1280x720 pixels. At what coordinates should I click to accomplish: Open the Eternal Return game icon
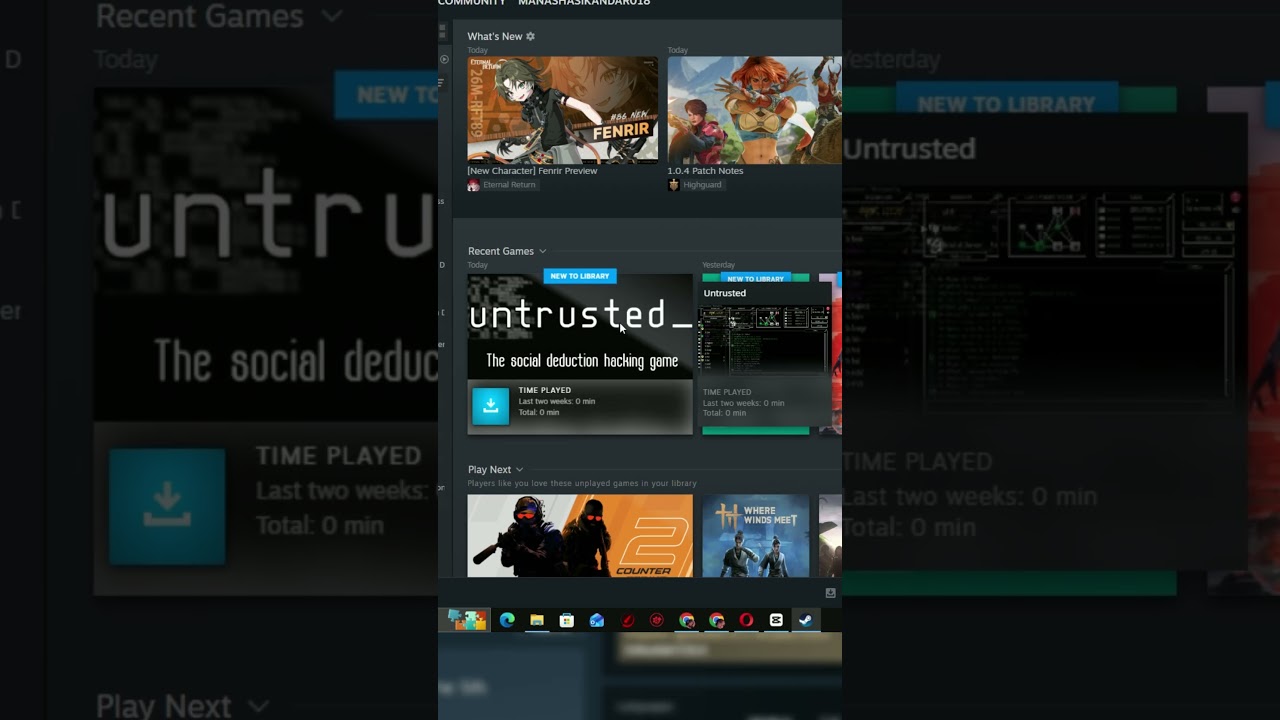click(x=473, y=185)
